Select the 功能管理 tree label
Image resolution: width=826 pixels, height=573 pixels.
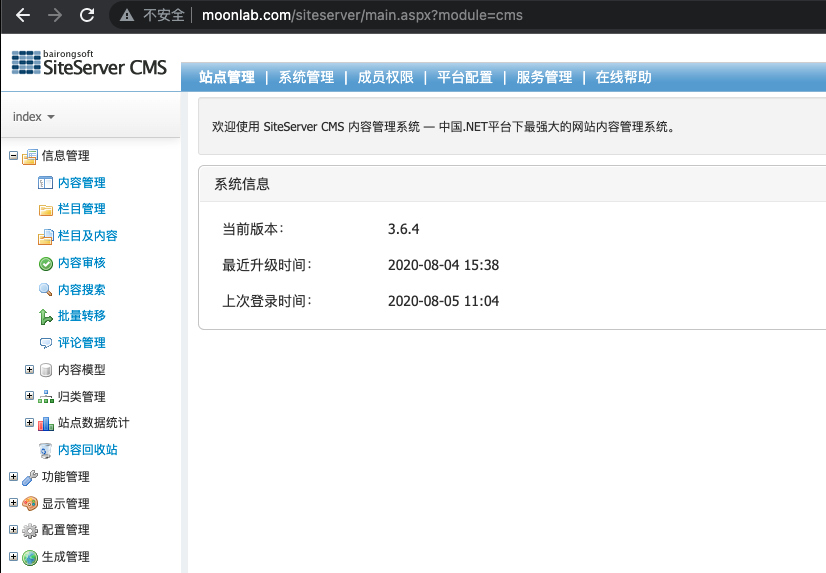tap(65, 477)
